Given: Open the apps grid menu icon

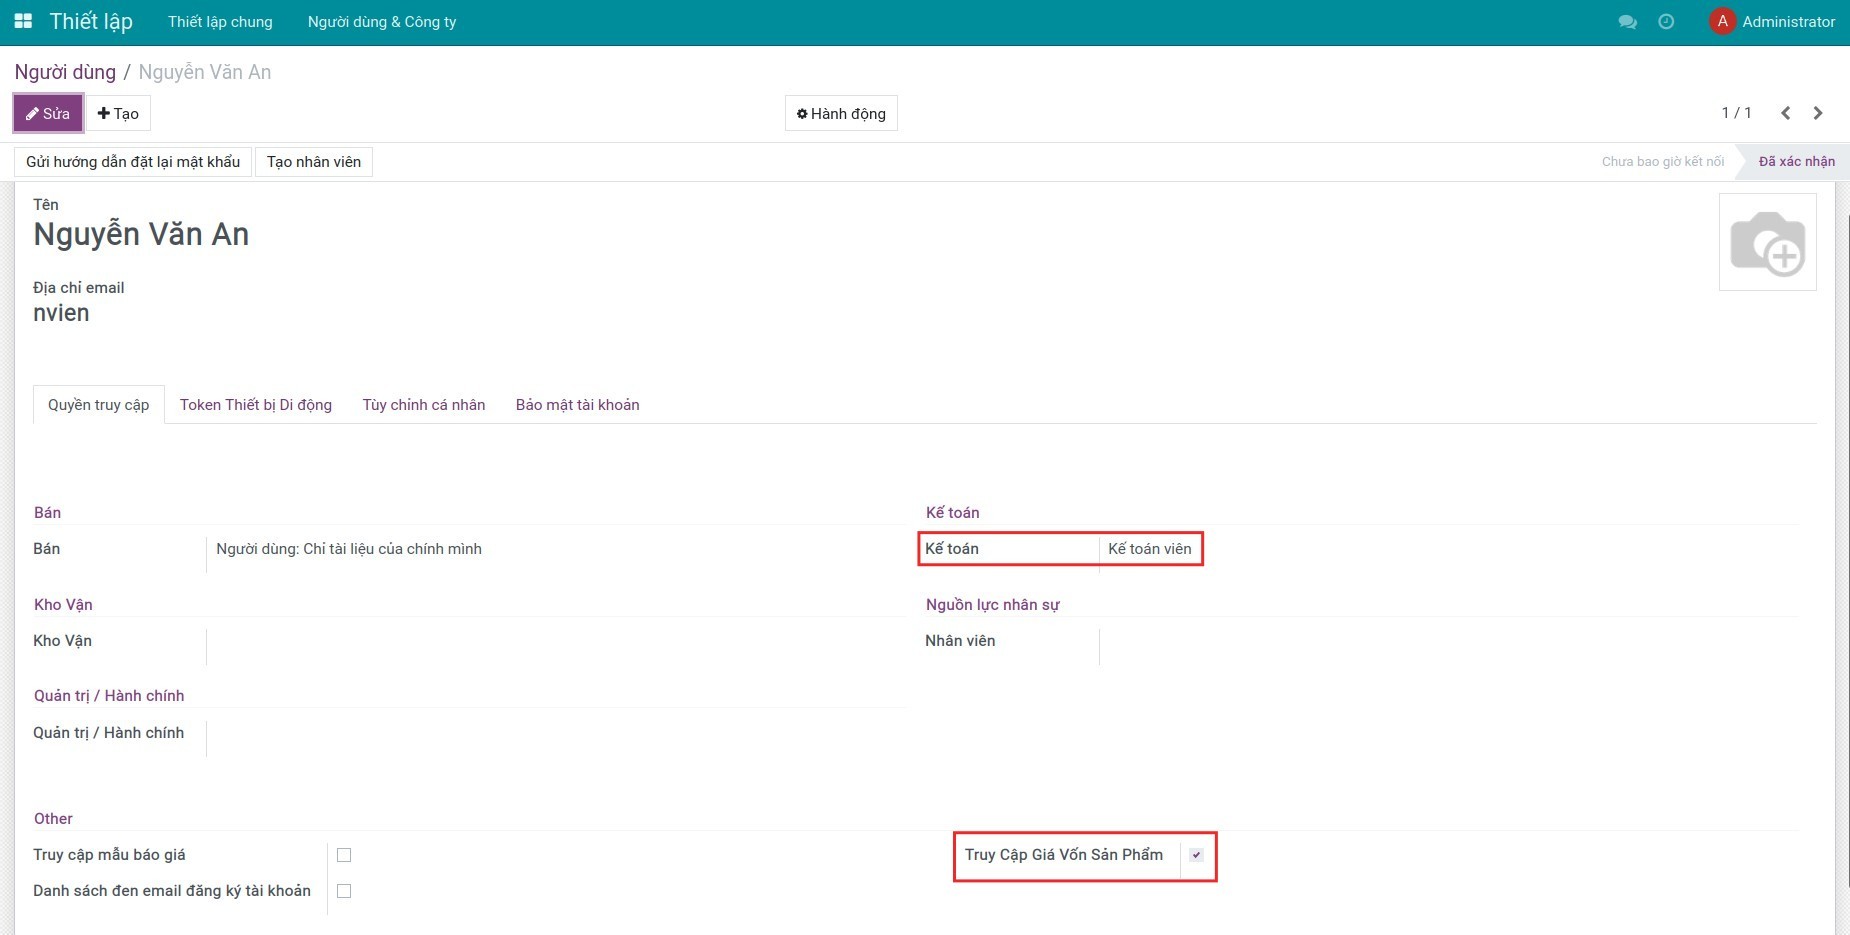Looking at the screenshot, I should tap(23, 21).
